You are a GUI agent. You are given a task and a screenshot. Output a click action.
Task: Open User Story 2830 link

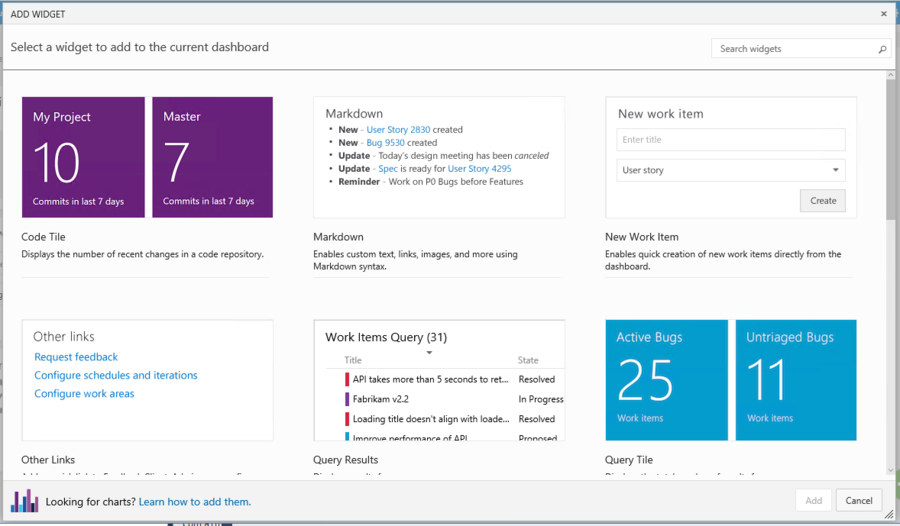(x=398, y=130)
